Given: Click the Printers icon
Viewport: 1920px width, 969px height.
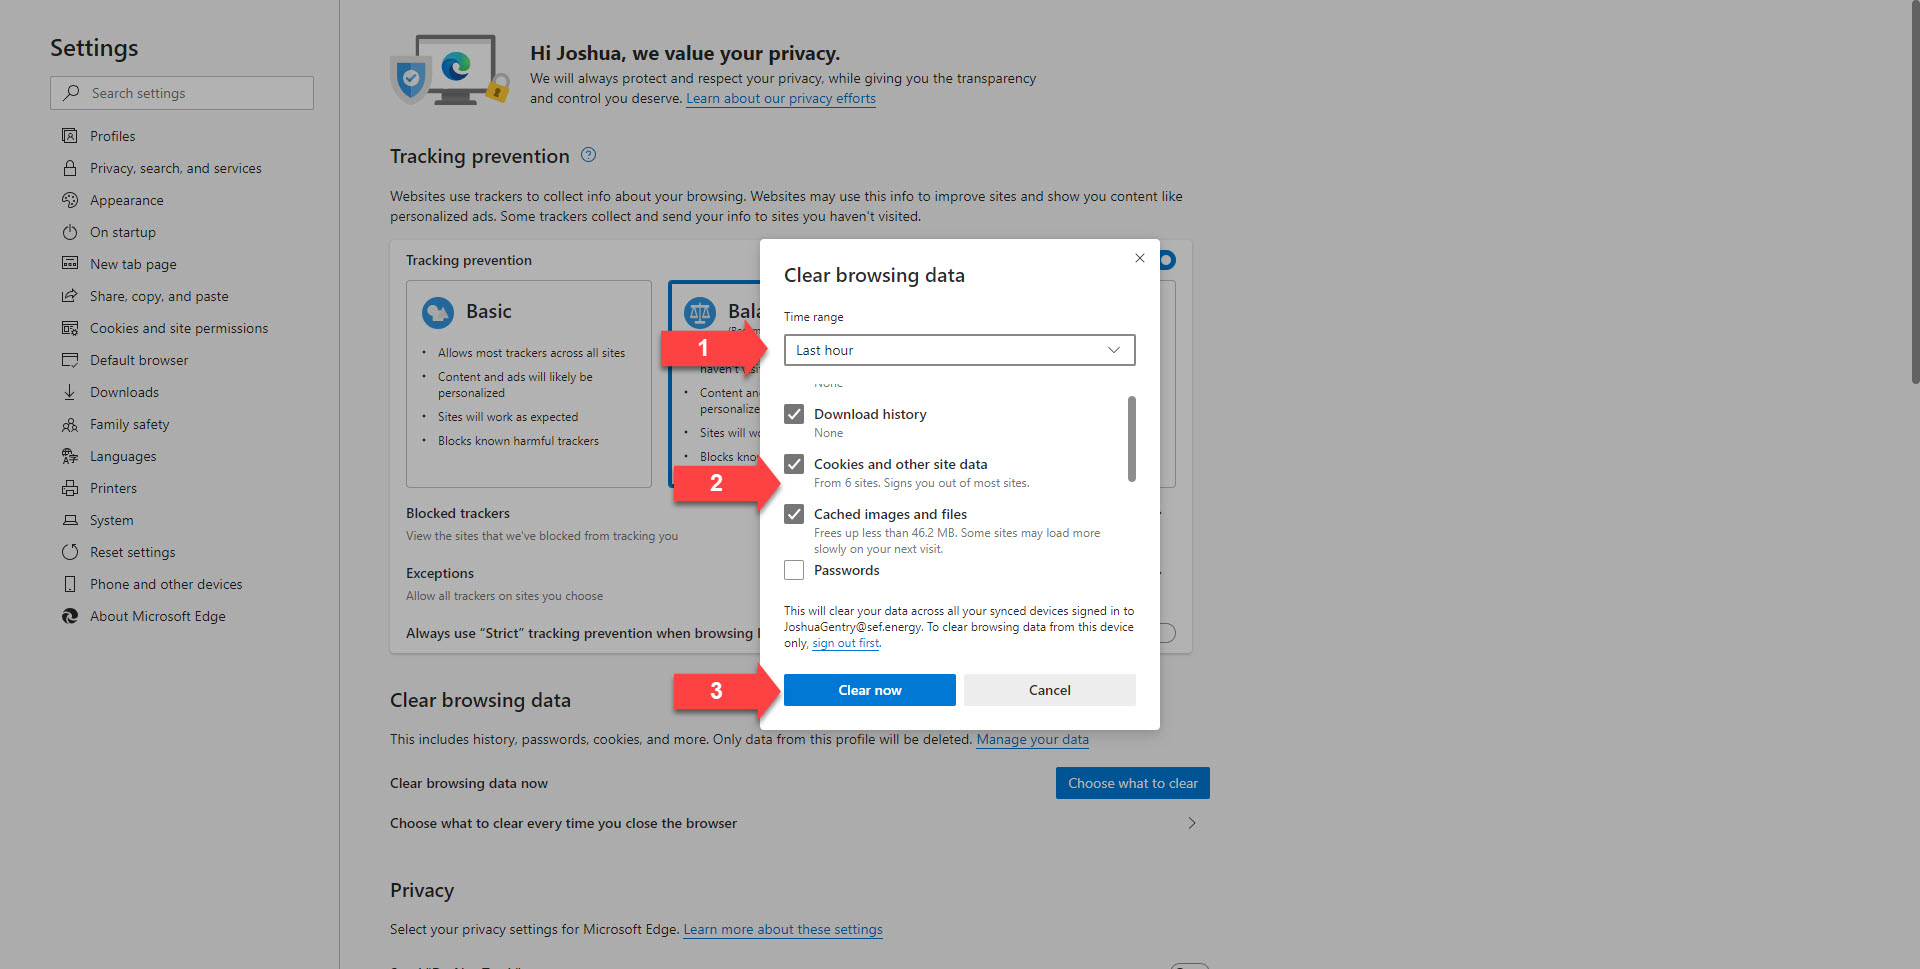Looking at the screenshot, I should point(70,488).
